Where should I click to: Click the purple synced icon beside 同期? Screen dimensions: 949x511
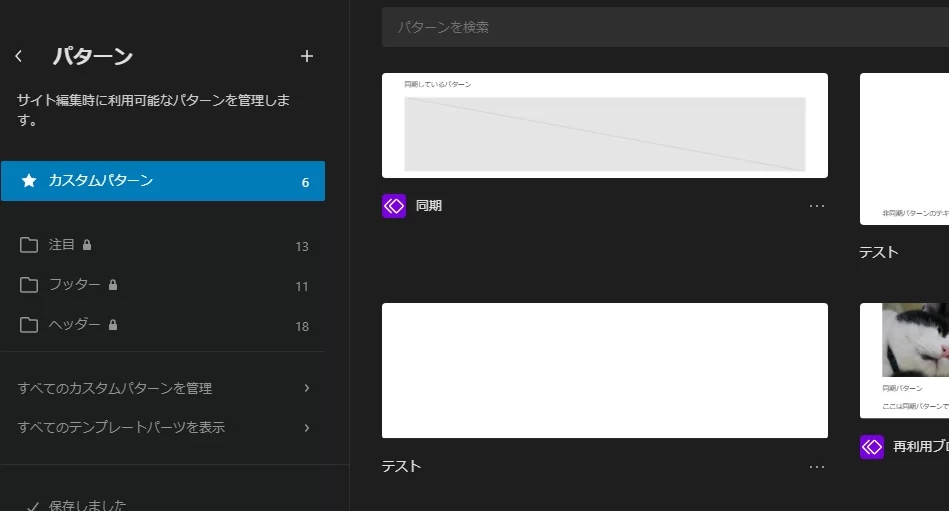point(394,206)
